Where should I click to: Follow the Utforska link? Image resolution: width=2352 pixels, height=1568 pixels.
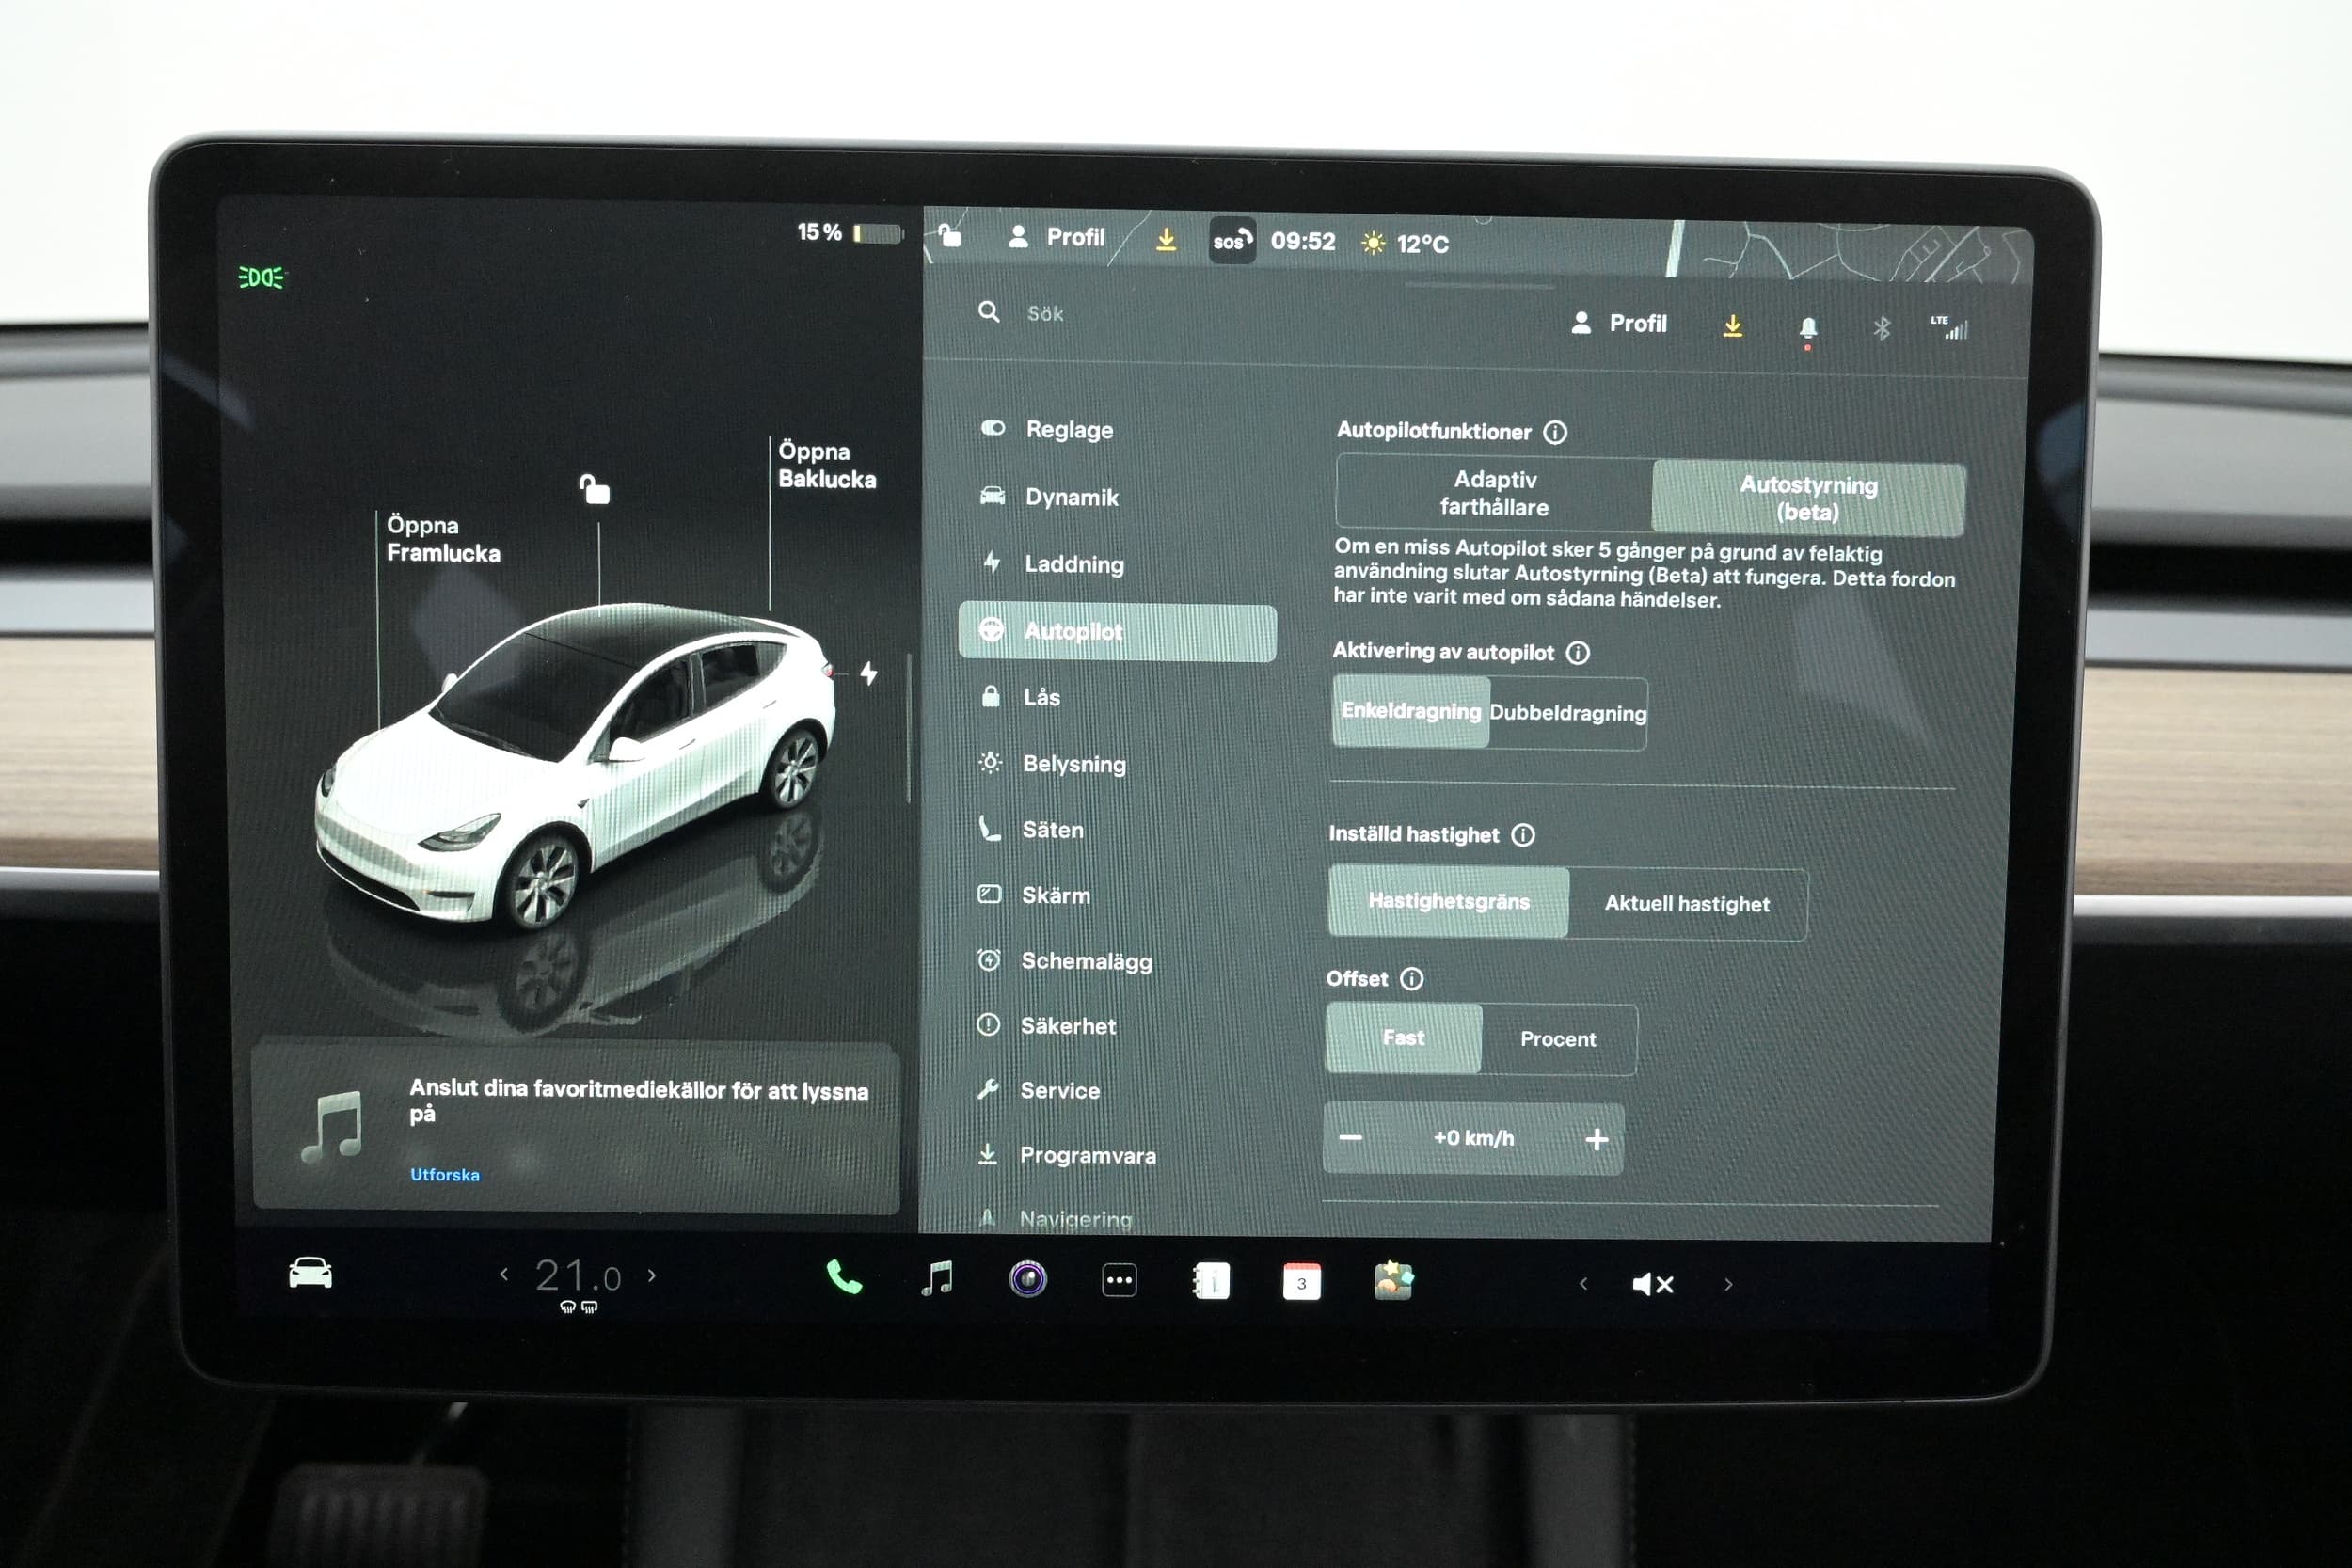[445, 1175]
